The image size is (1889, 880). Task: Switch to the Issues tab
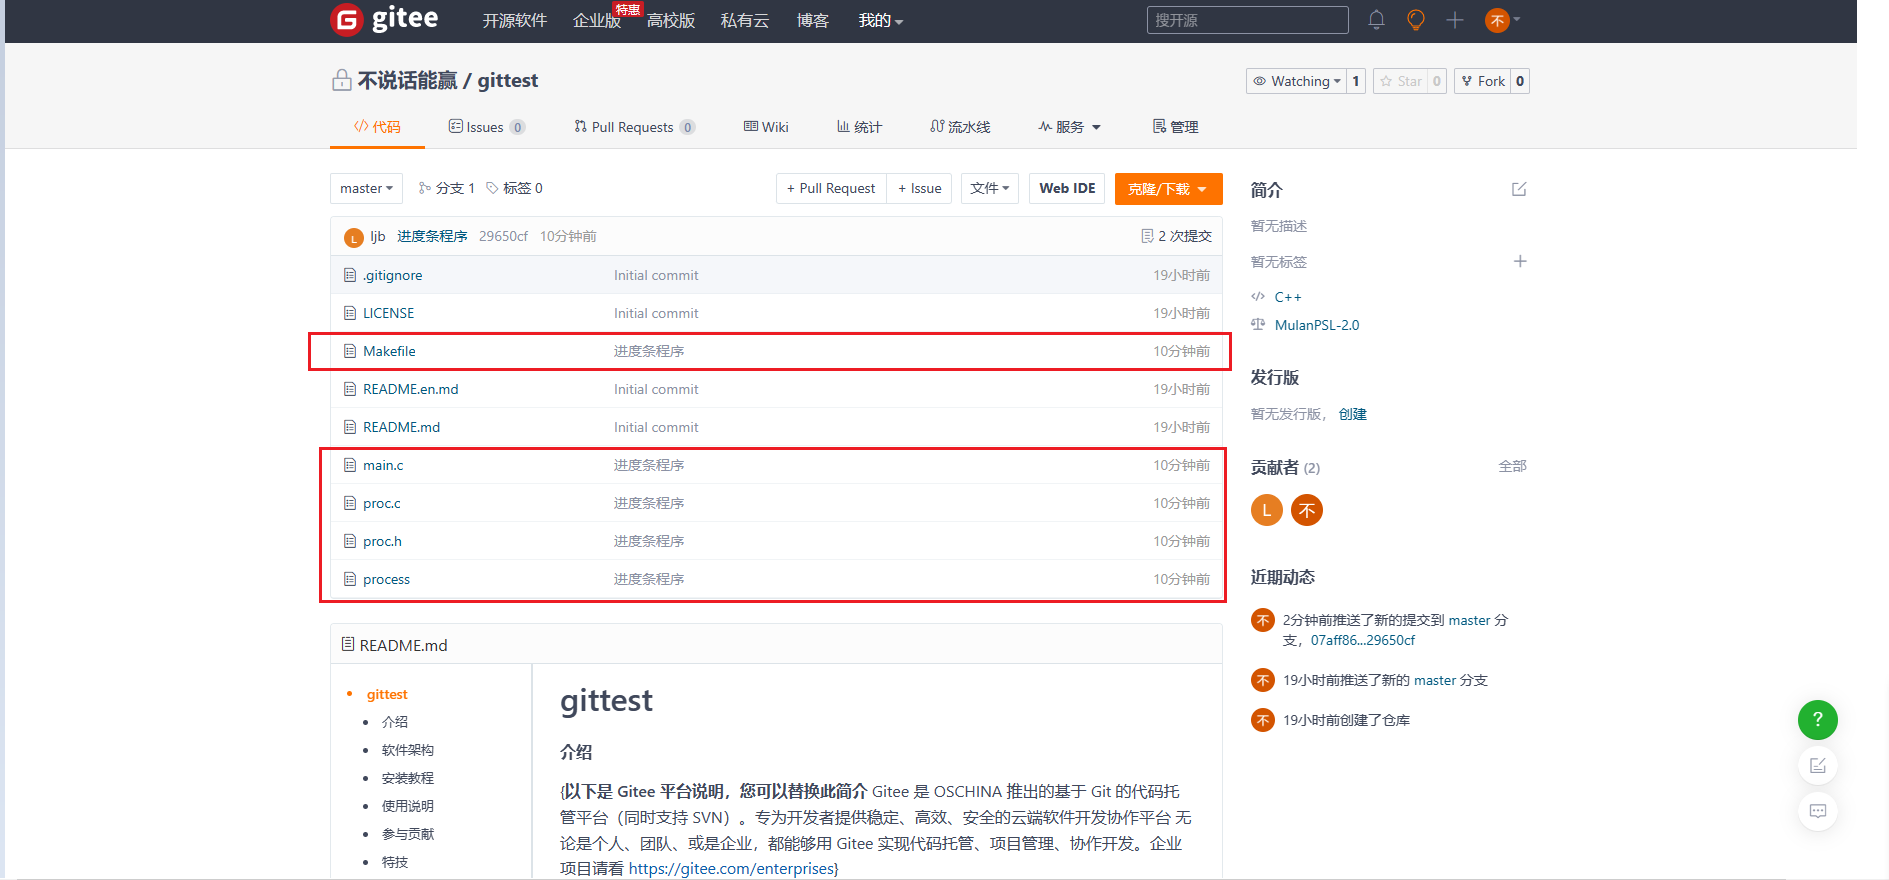(486, 127)
